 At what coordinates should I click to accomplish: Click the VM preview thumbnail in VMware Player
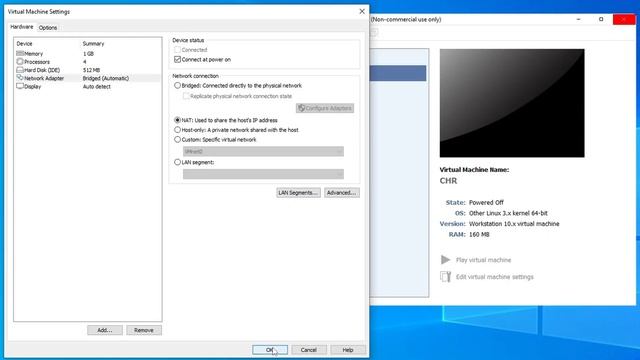point(512,103)
